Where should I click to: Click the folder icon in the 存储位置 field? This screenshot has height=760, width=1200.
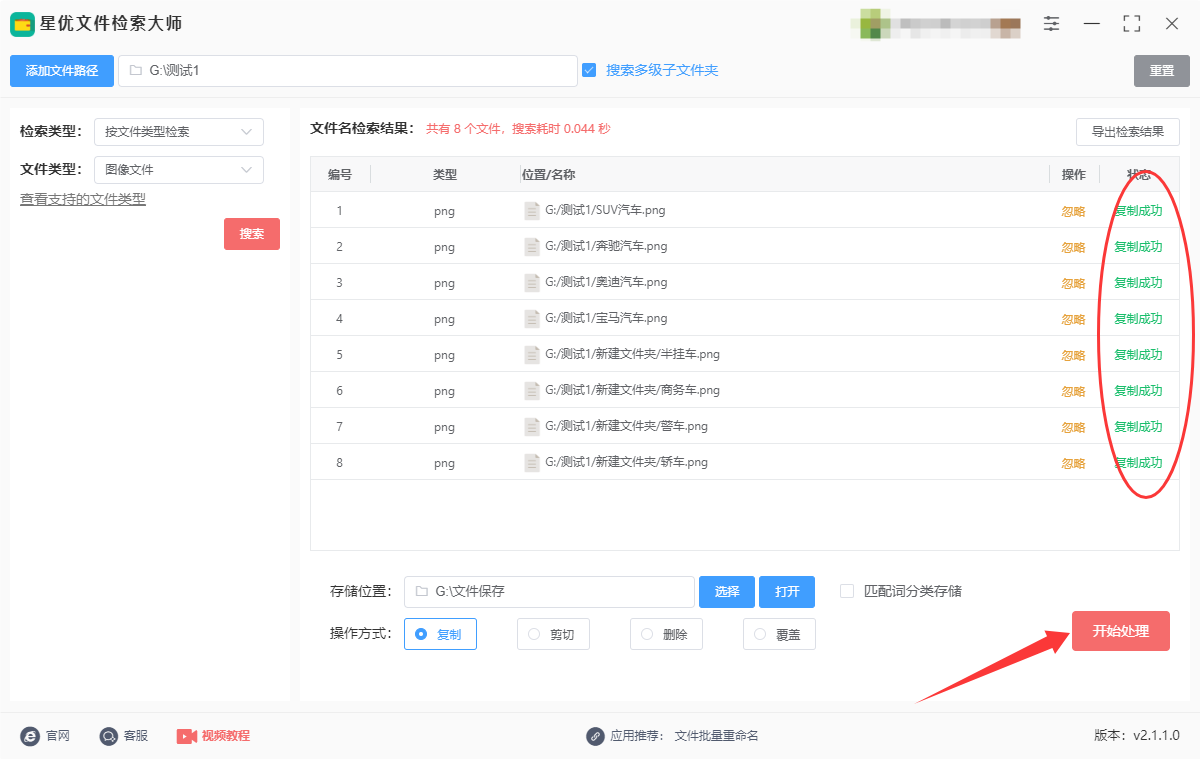click(x=421, y=592)
